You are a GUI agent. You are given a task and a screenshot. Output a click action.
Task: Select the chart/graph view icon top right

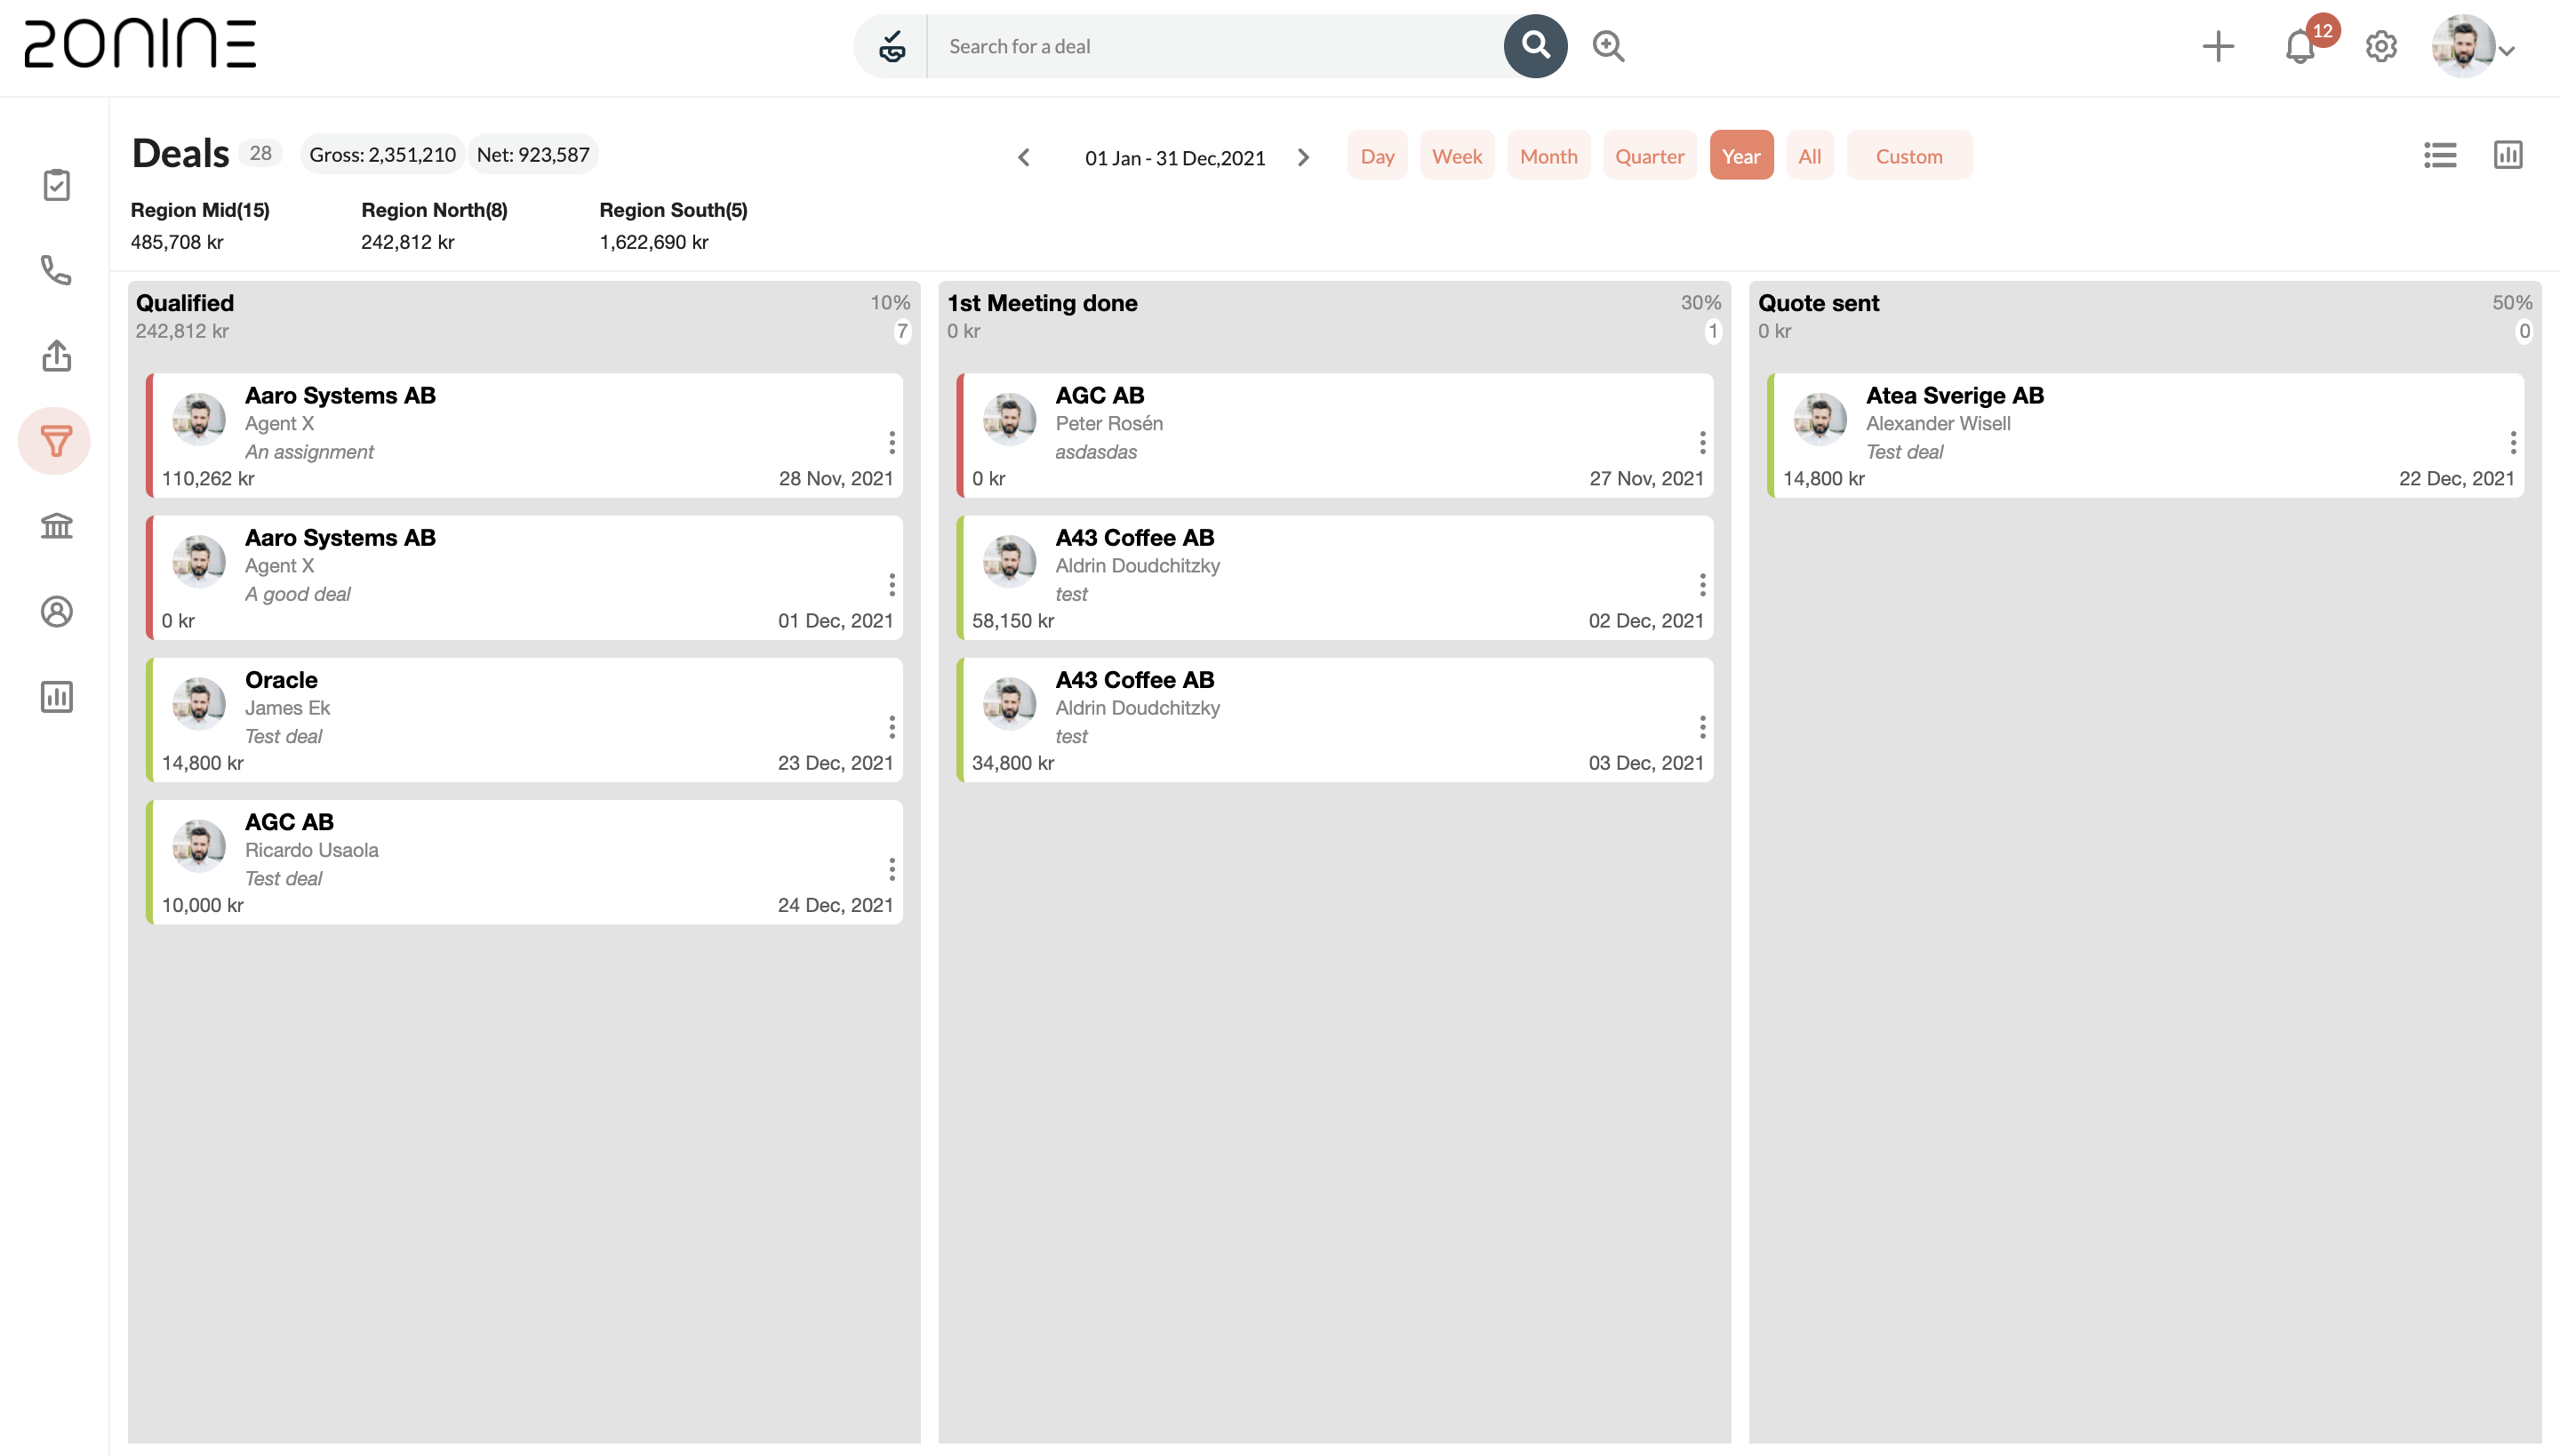point(2509,155)
